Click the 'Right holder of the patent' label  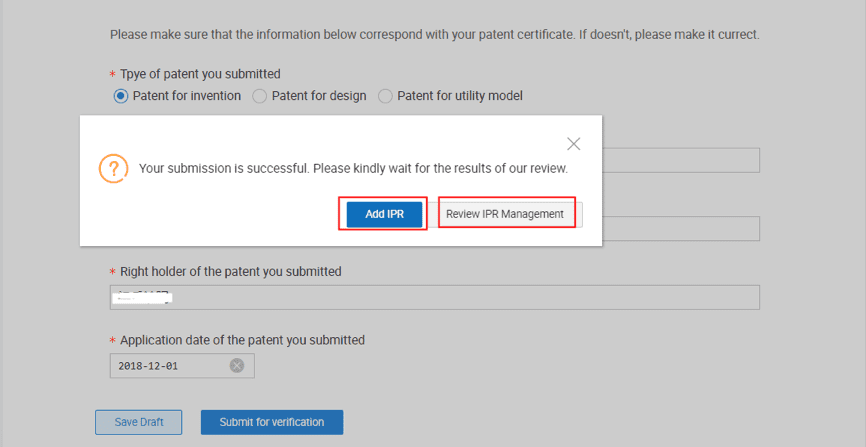(230, 271)
